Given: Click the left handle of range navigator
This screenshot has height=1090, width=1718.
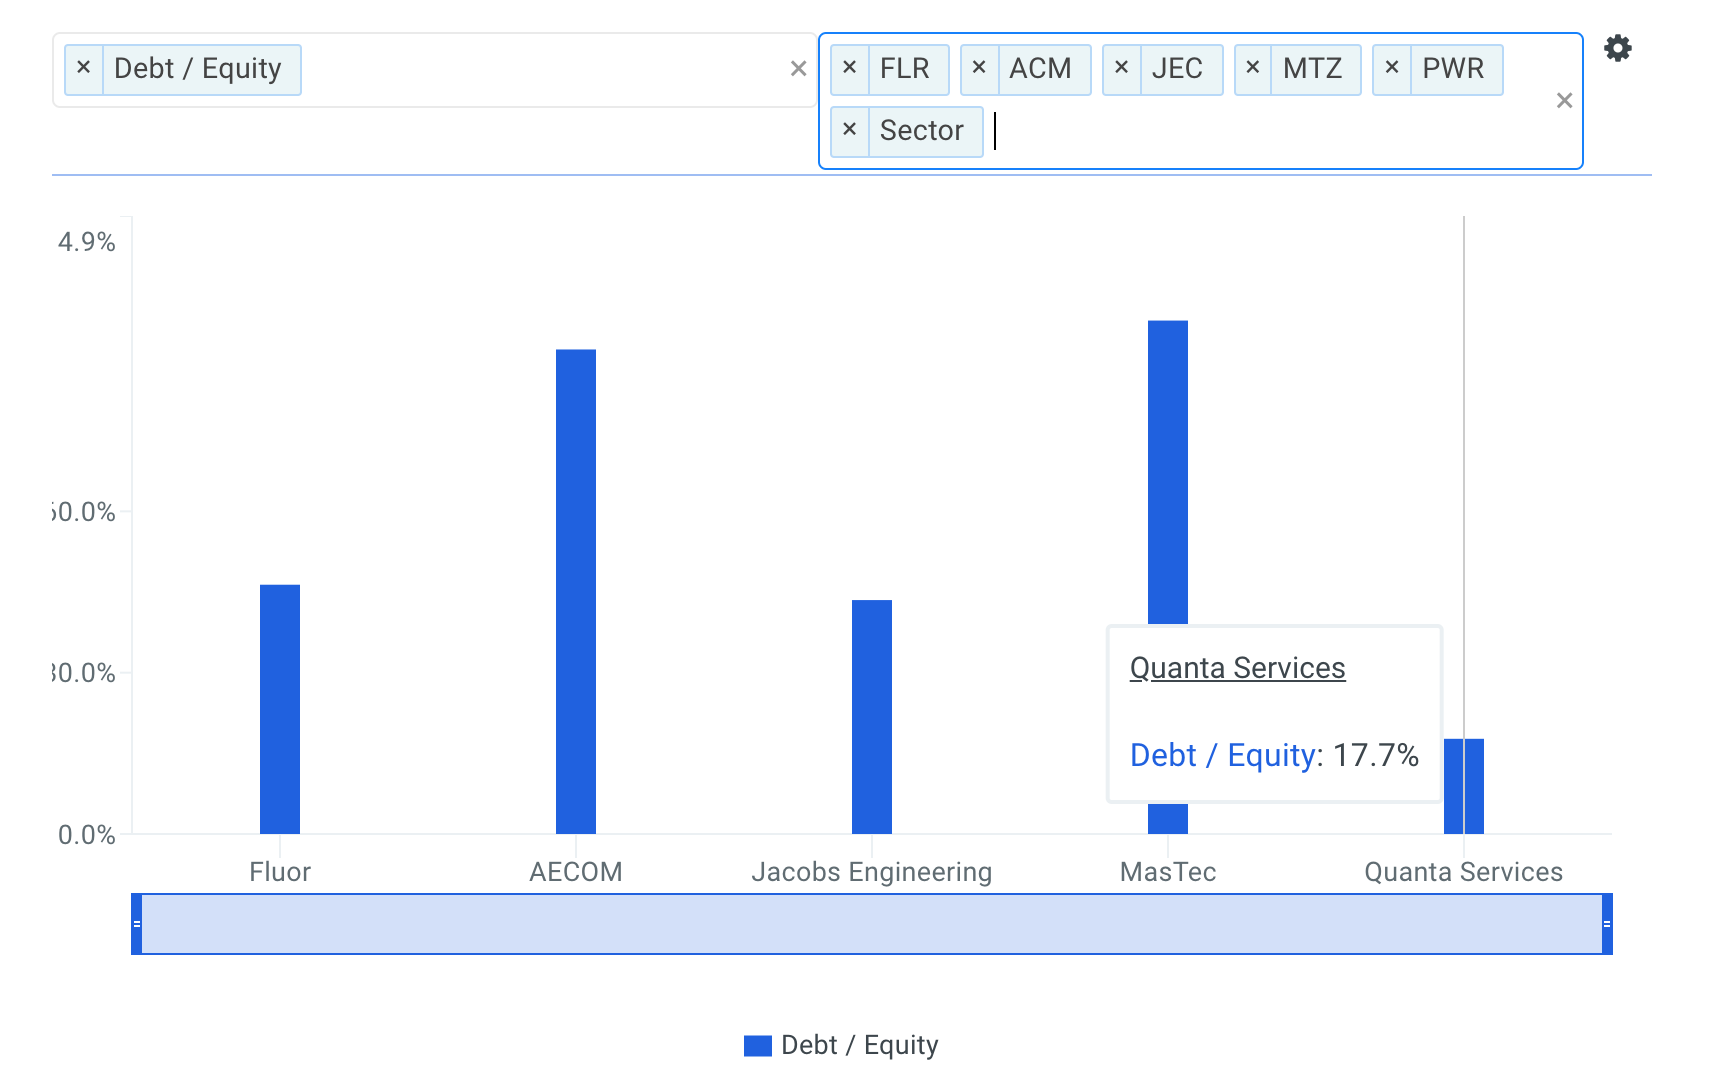Looking at the screenshot, I should [x=137, y=924].
